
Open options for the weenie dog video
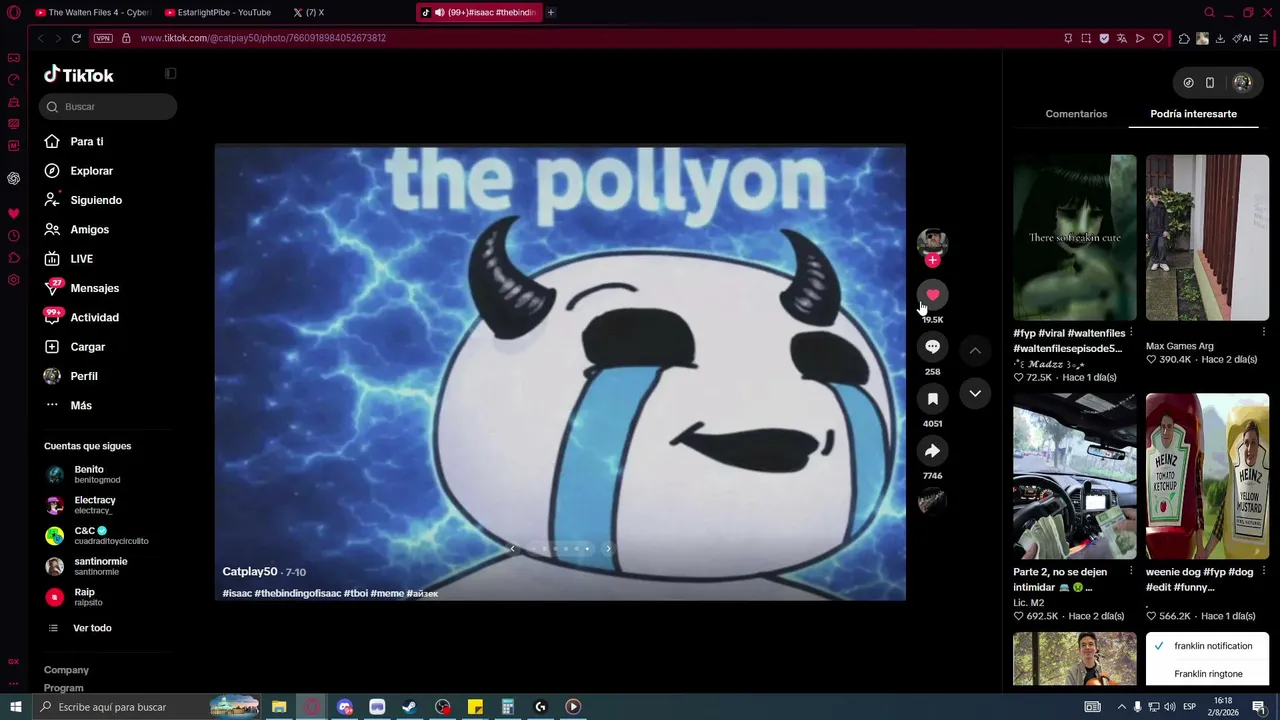tap(1263, 572)
